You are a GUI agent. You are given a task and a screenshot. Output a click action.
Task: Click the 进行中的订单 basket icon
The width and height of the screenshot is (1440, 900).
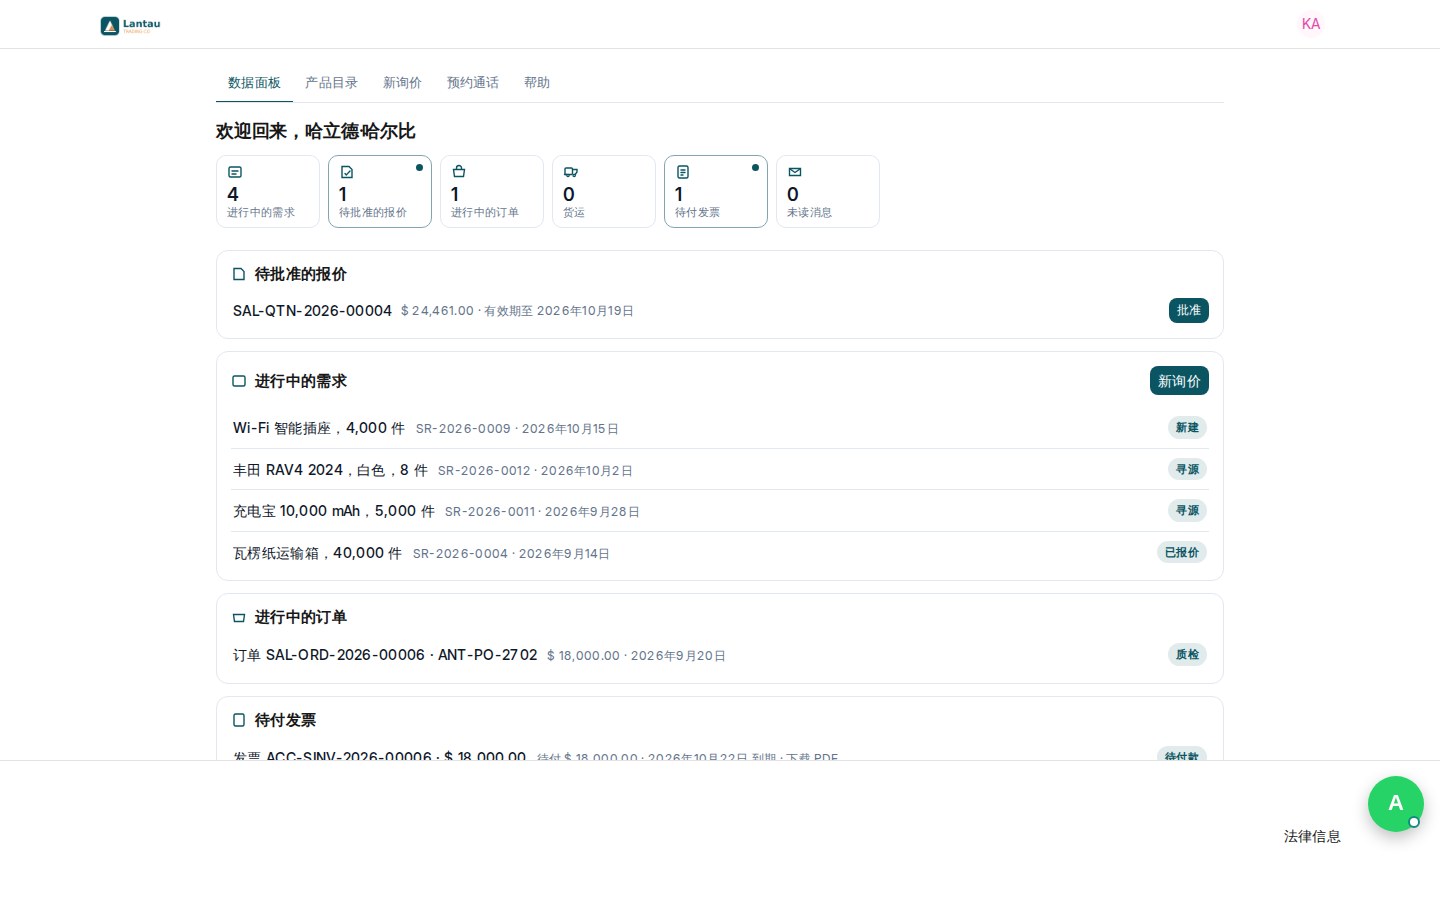pos(459,172)
